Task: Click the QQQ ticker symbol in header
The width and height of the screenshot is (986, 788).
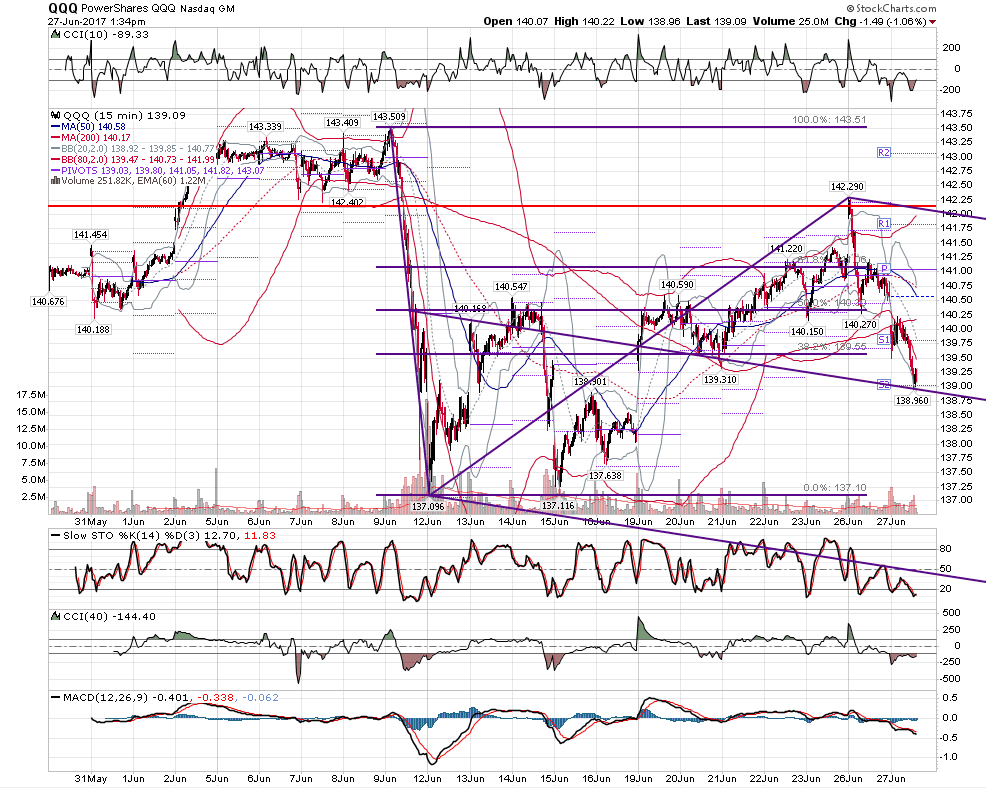Action: pos(63,8)
